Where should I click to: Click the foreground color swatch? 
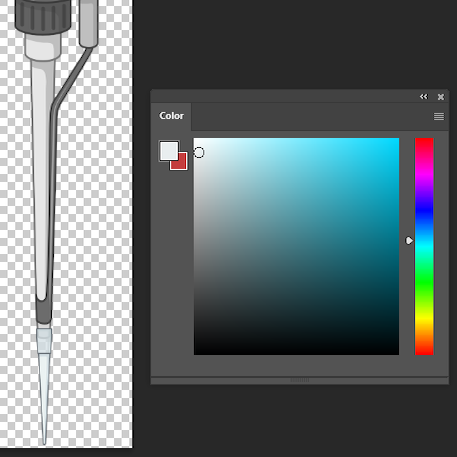[x=169, y=151]
